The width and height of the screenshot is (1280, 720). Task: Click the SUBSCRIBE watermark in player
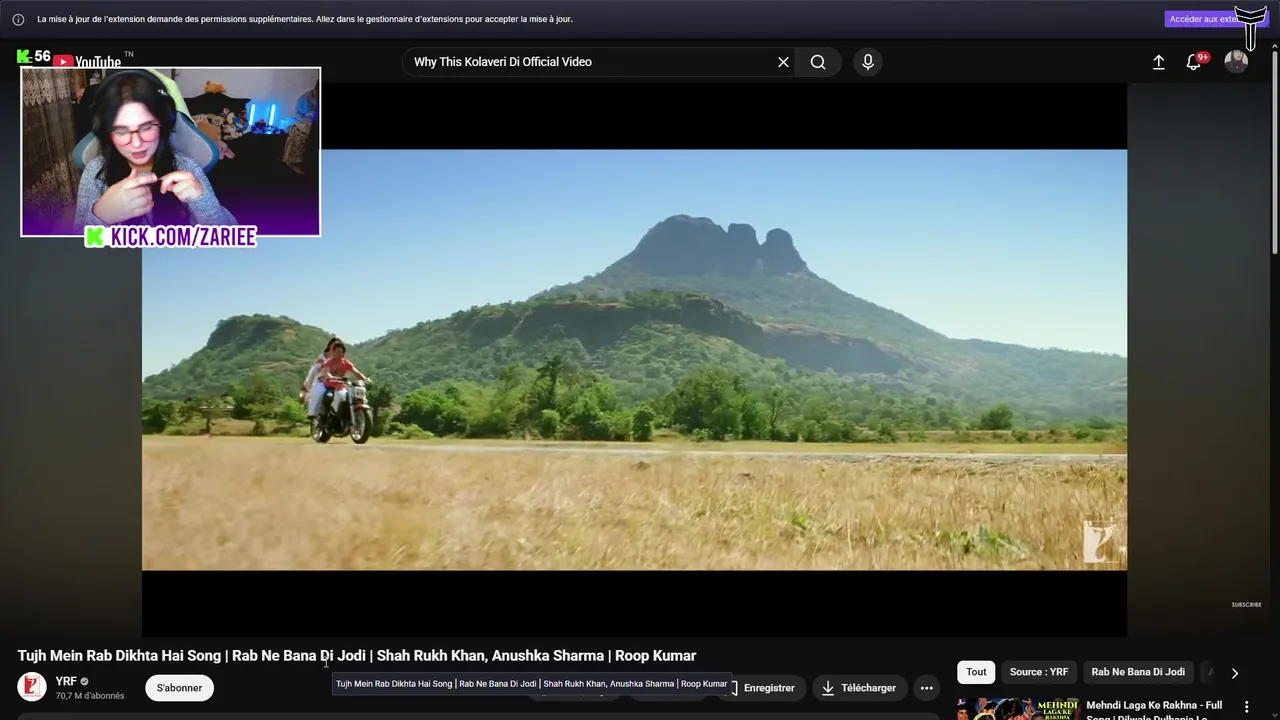(1246, 605)
